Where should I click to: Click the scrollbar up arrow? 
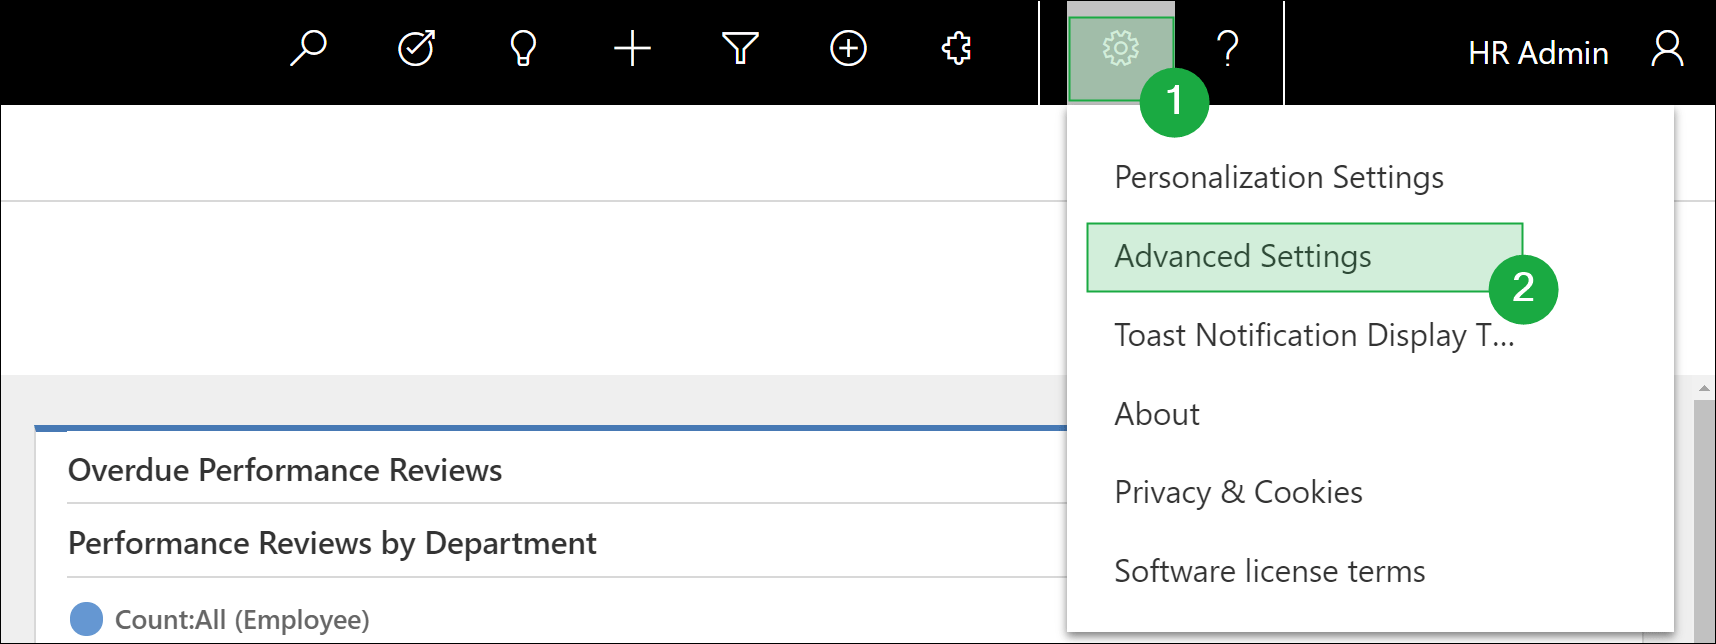click(x=1704, y=388)
